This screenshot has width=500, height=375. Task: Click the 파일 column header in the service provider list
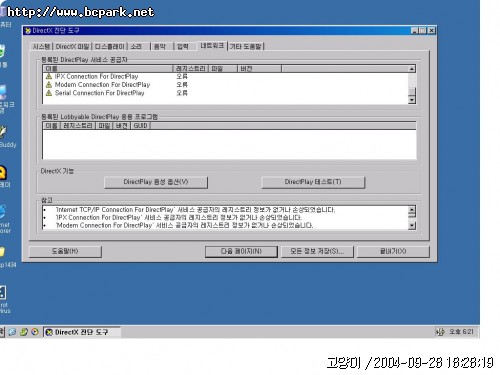pyautogui.click(x=222, y=69)
